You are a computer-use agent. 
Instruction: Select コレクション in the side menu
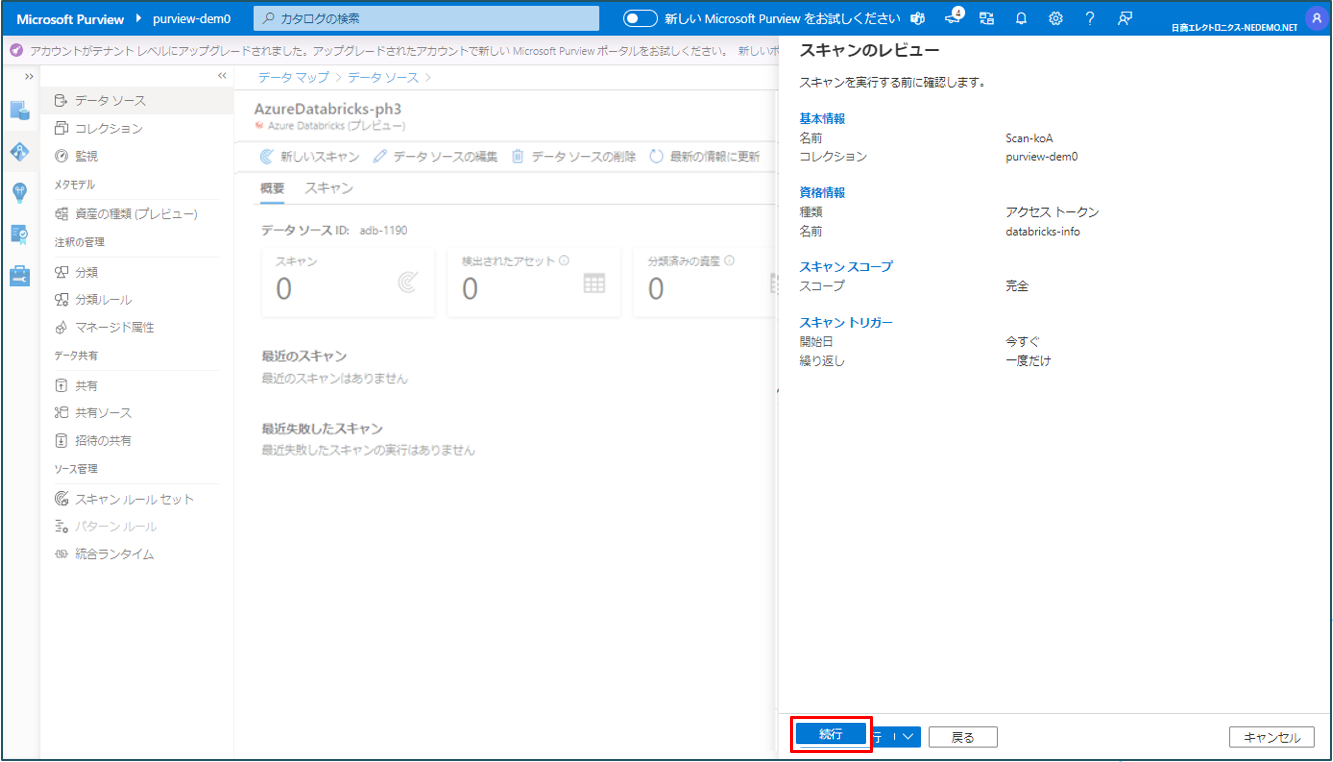108,129
